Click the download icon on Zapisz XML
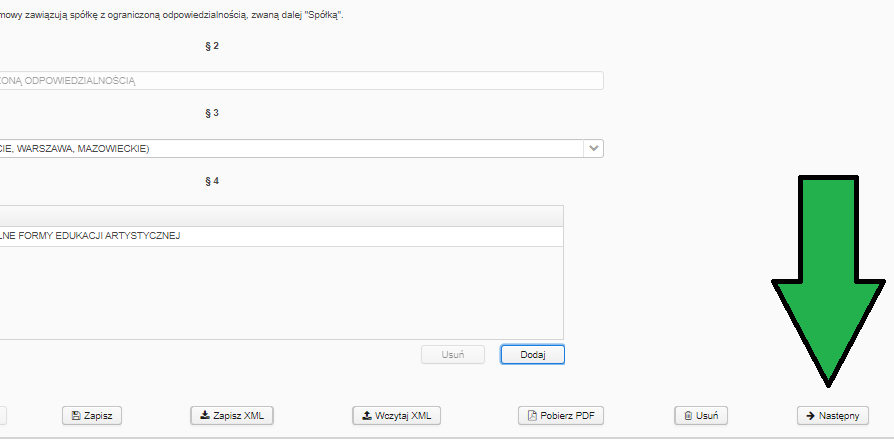 [205, 416]
